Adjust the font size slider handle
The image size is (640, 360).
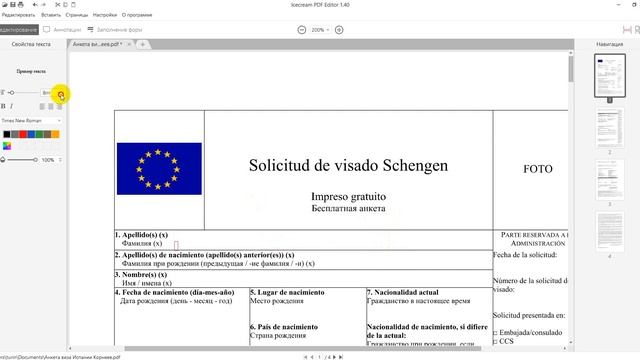(11, 93)
